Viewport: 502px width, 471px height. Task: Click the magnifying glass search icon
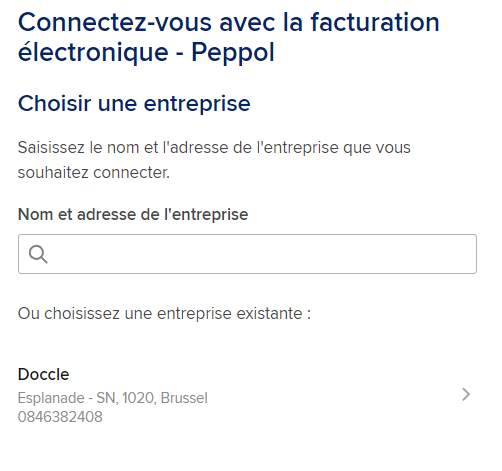(x=38, y=254)
